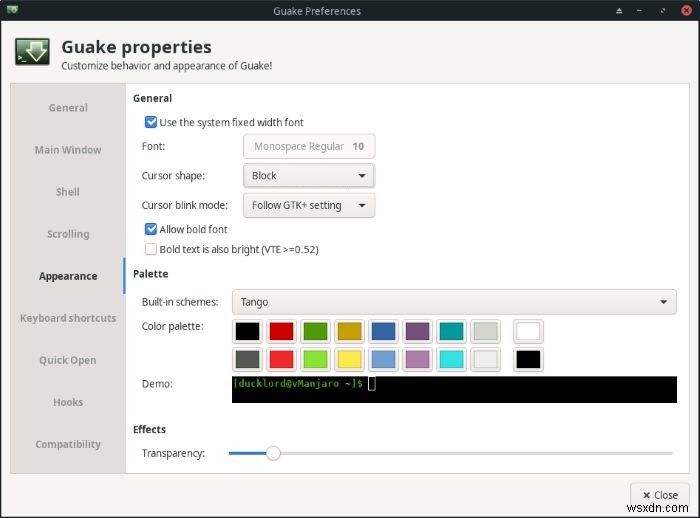Pick the black swatch in top palette row
The image size is (700, 518).
[x=247, y=331]
